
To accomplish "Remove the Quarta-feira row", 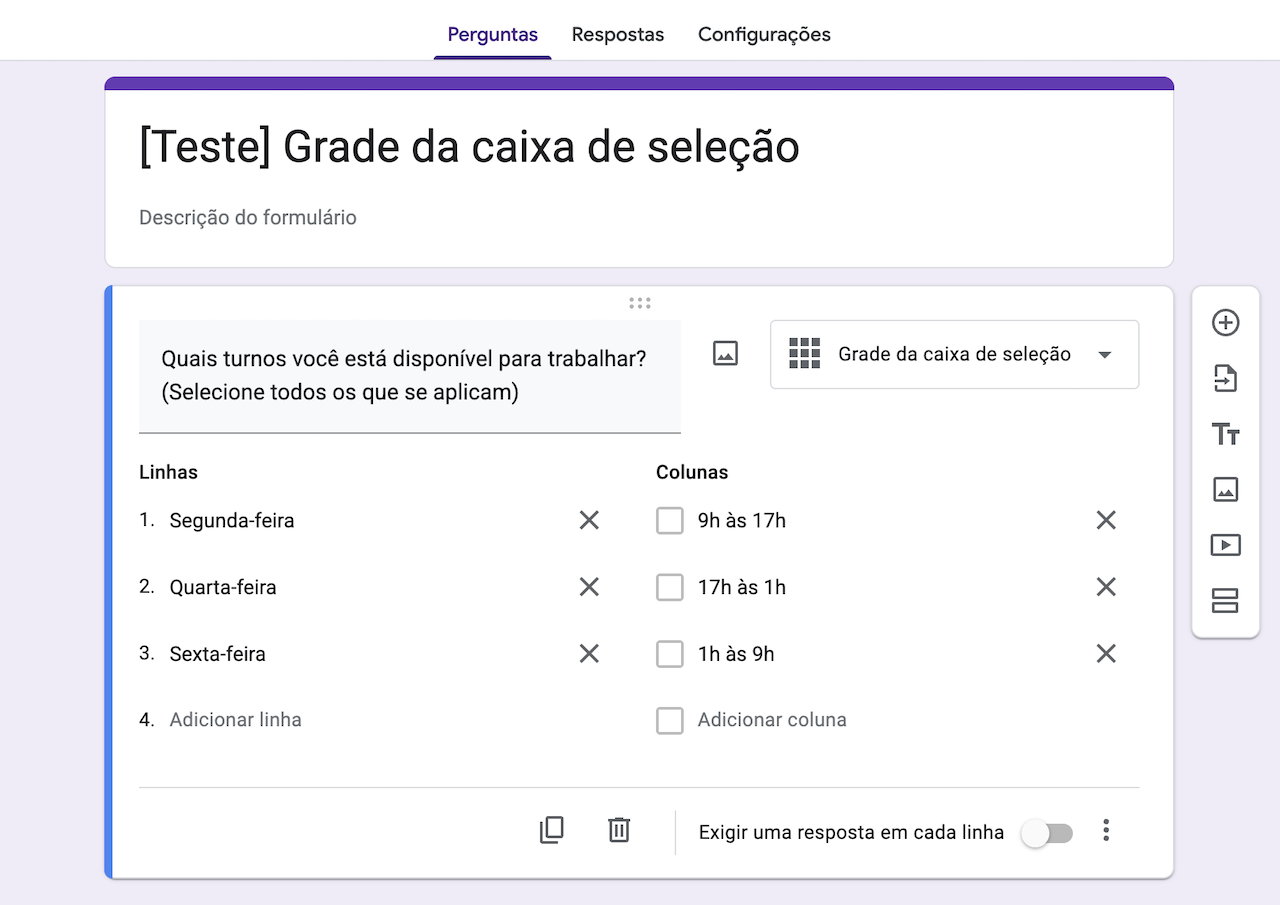I will (x=589, y=587).
